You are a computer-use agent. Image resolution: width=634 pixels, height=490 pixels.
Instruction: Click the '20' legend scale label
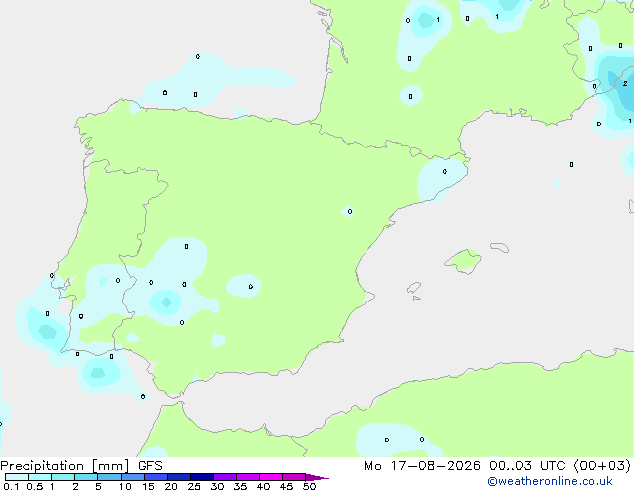(x=171, y=486)
